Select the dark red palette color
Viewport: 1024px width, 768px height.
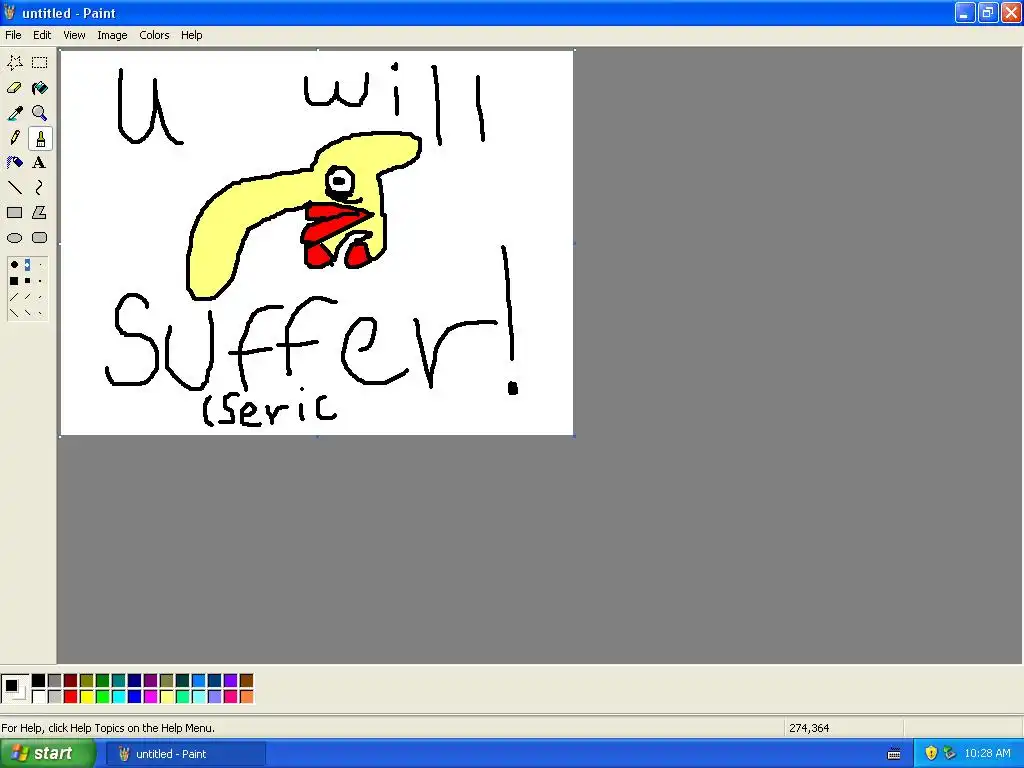point(71,681)
